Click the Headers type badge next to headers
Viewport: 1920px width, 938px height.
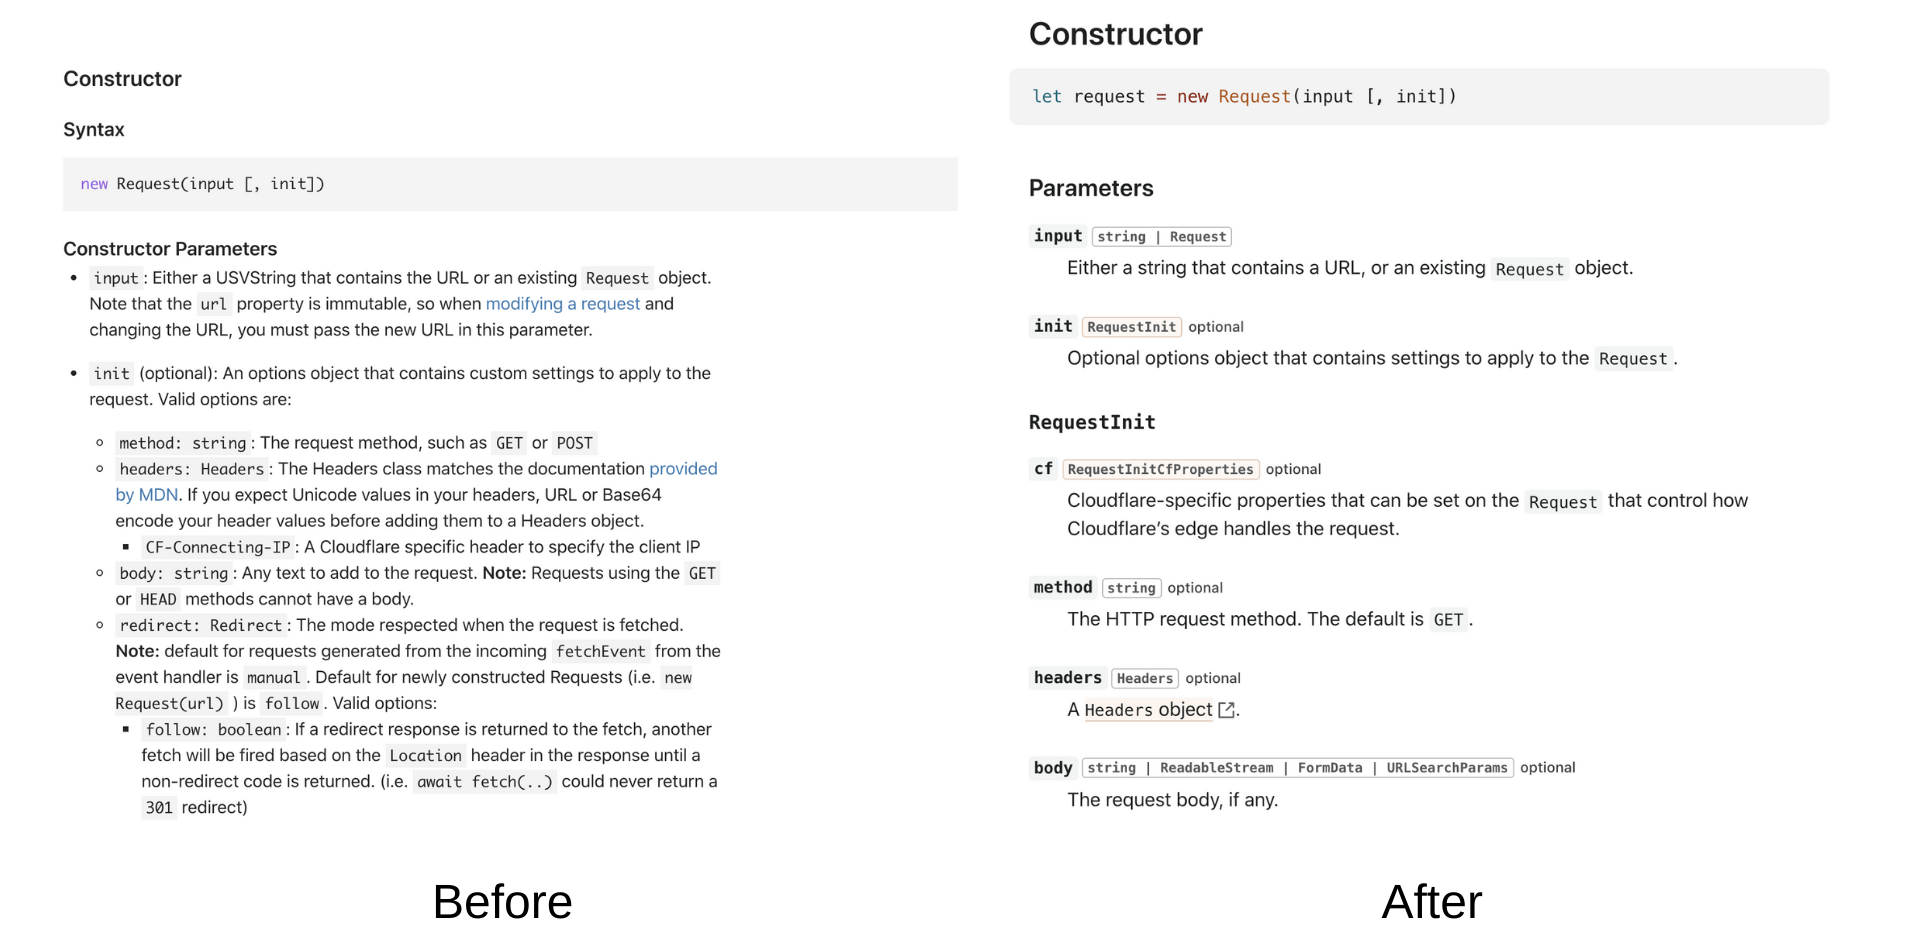click(1144, 679)
